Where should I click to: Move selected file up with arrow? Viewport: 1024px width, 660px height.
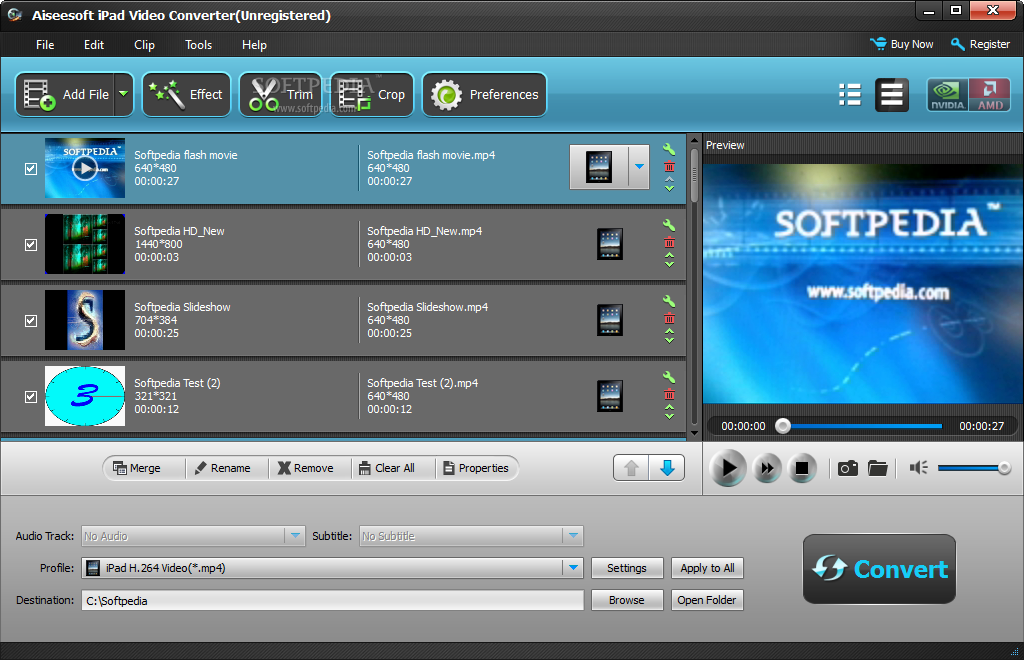pyautogui.click(x=632, y=468)
